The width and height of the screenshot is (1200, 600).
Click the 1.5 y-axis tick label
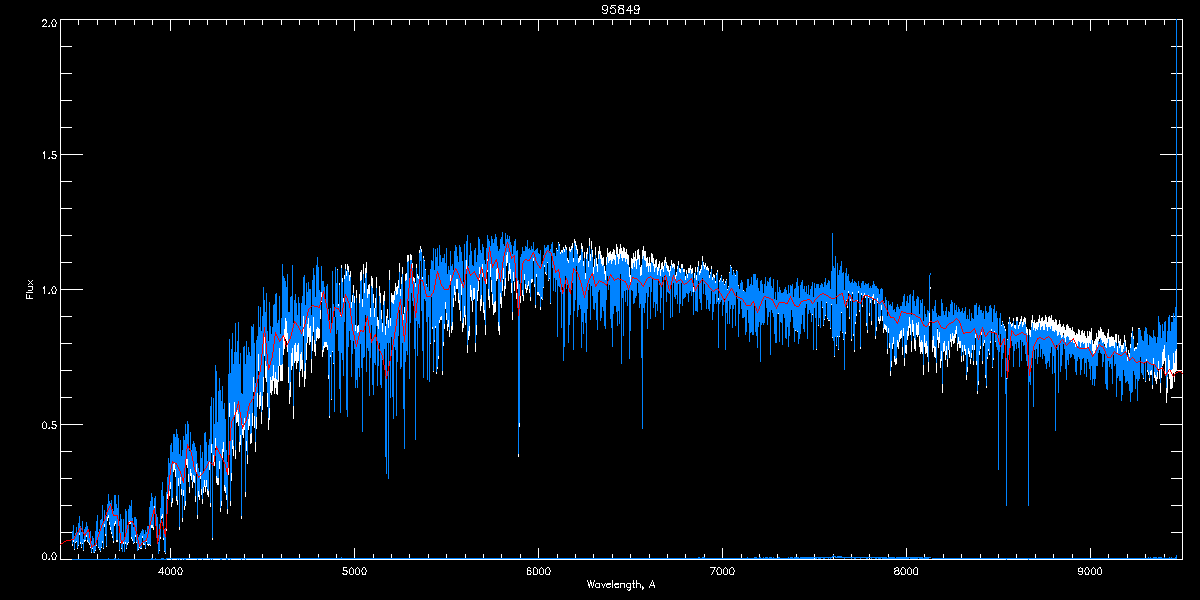tap(48, 155)
